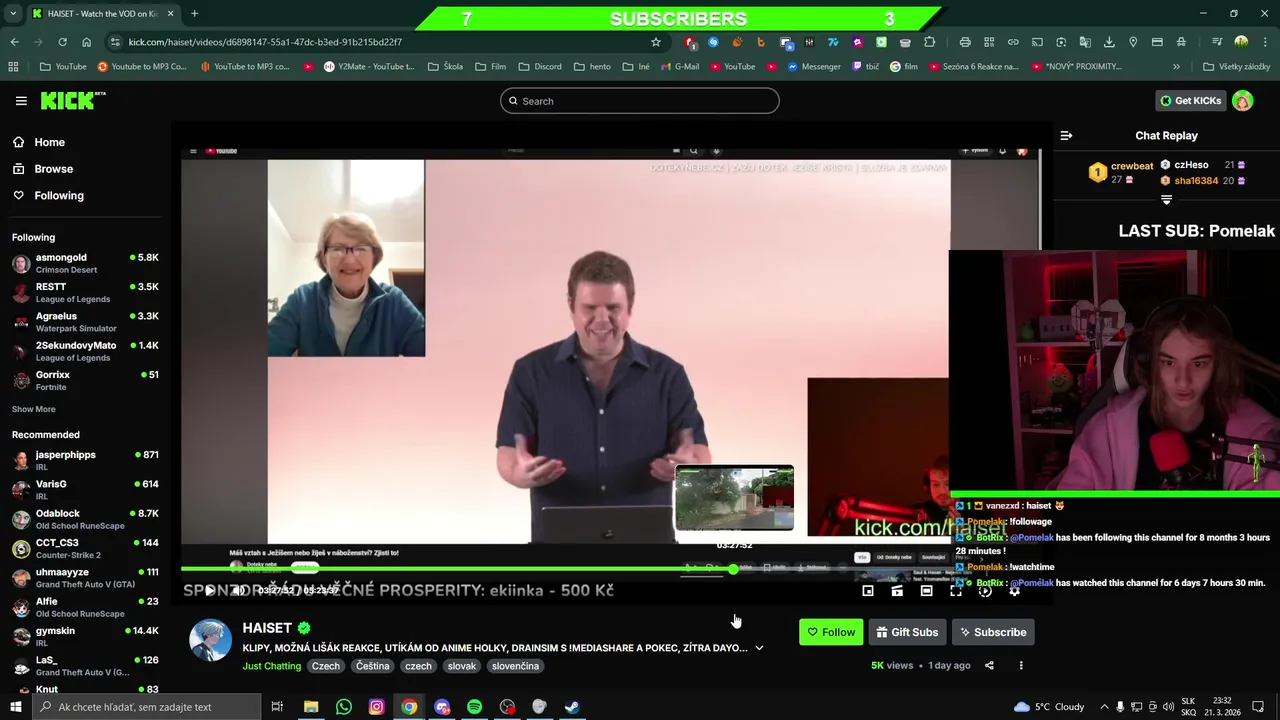Image resolution: width=1280 pixels, height=720 pixels.
Task: Open the Just Chatting category link
Action: click(x=271, y=666)
